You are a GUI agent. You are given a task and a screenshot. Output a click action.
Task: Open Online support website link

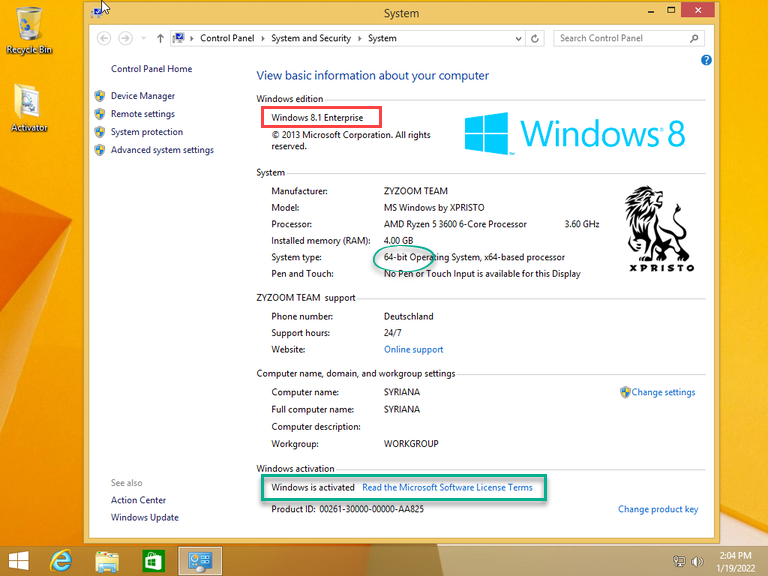point(413,350)
